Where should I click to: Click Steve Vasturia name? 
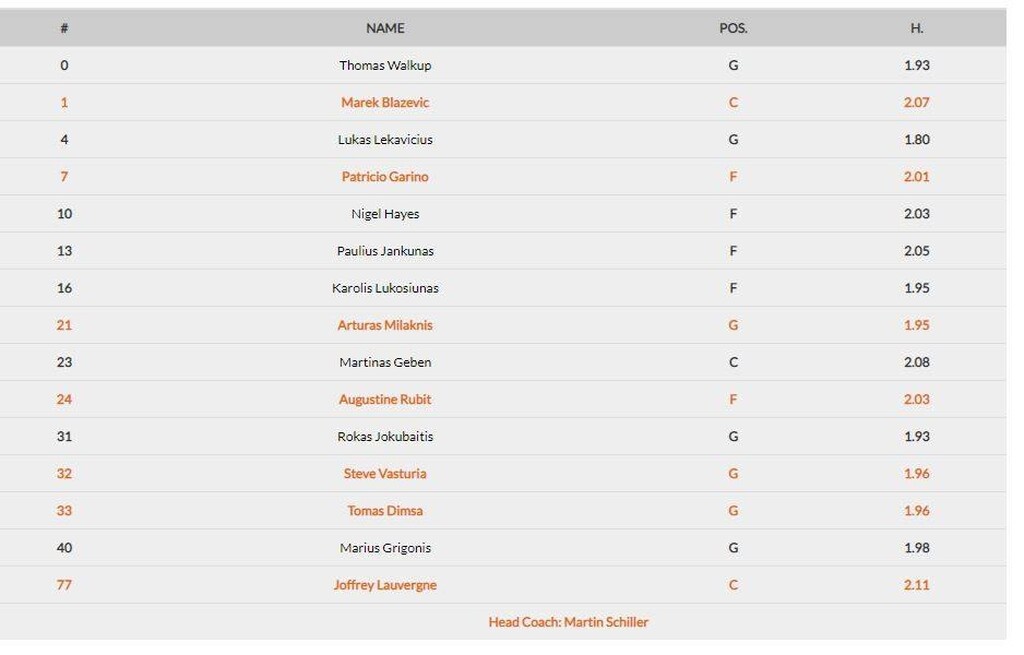point(385,474)
